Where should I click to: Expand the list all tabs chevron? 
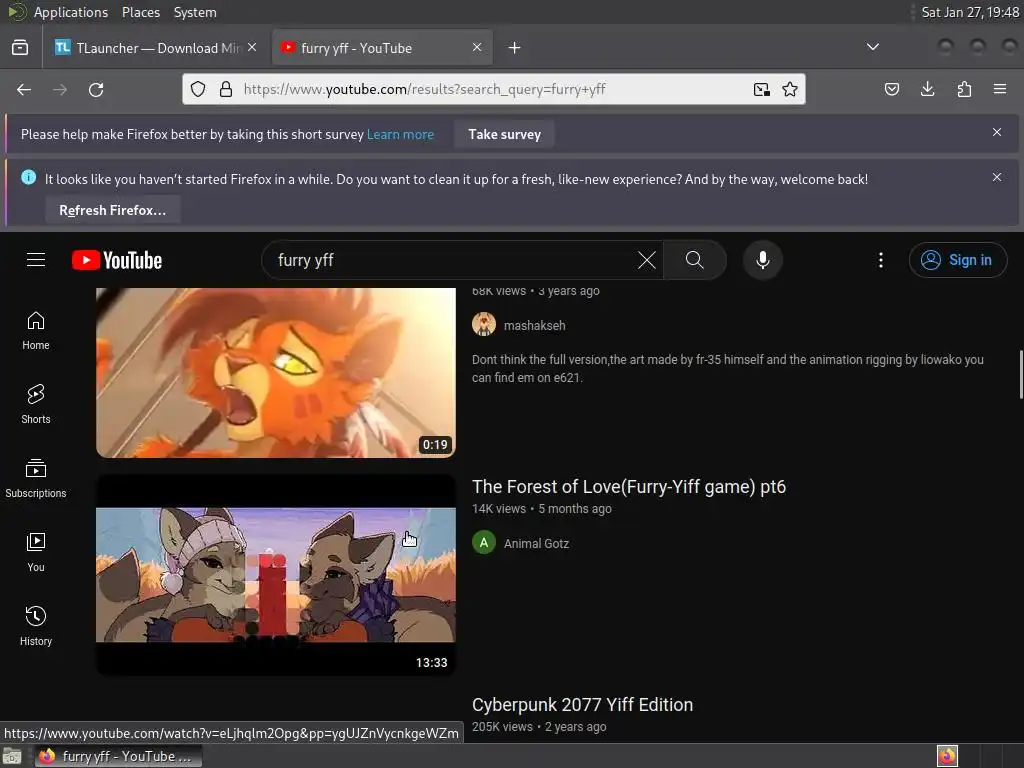(872, 47)
